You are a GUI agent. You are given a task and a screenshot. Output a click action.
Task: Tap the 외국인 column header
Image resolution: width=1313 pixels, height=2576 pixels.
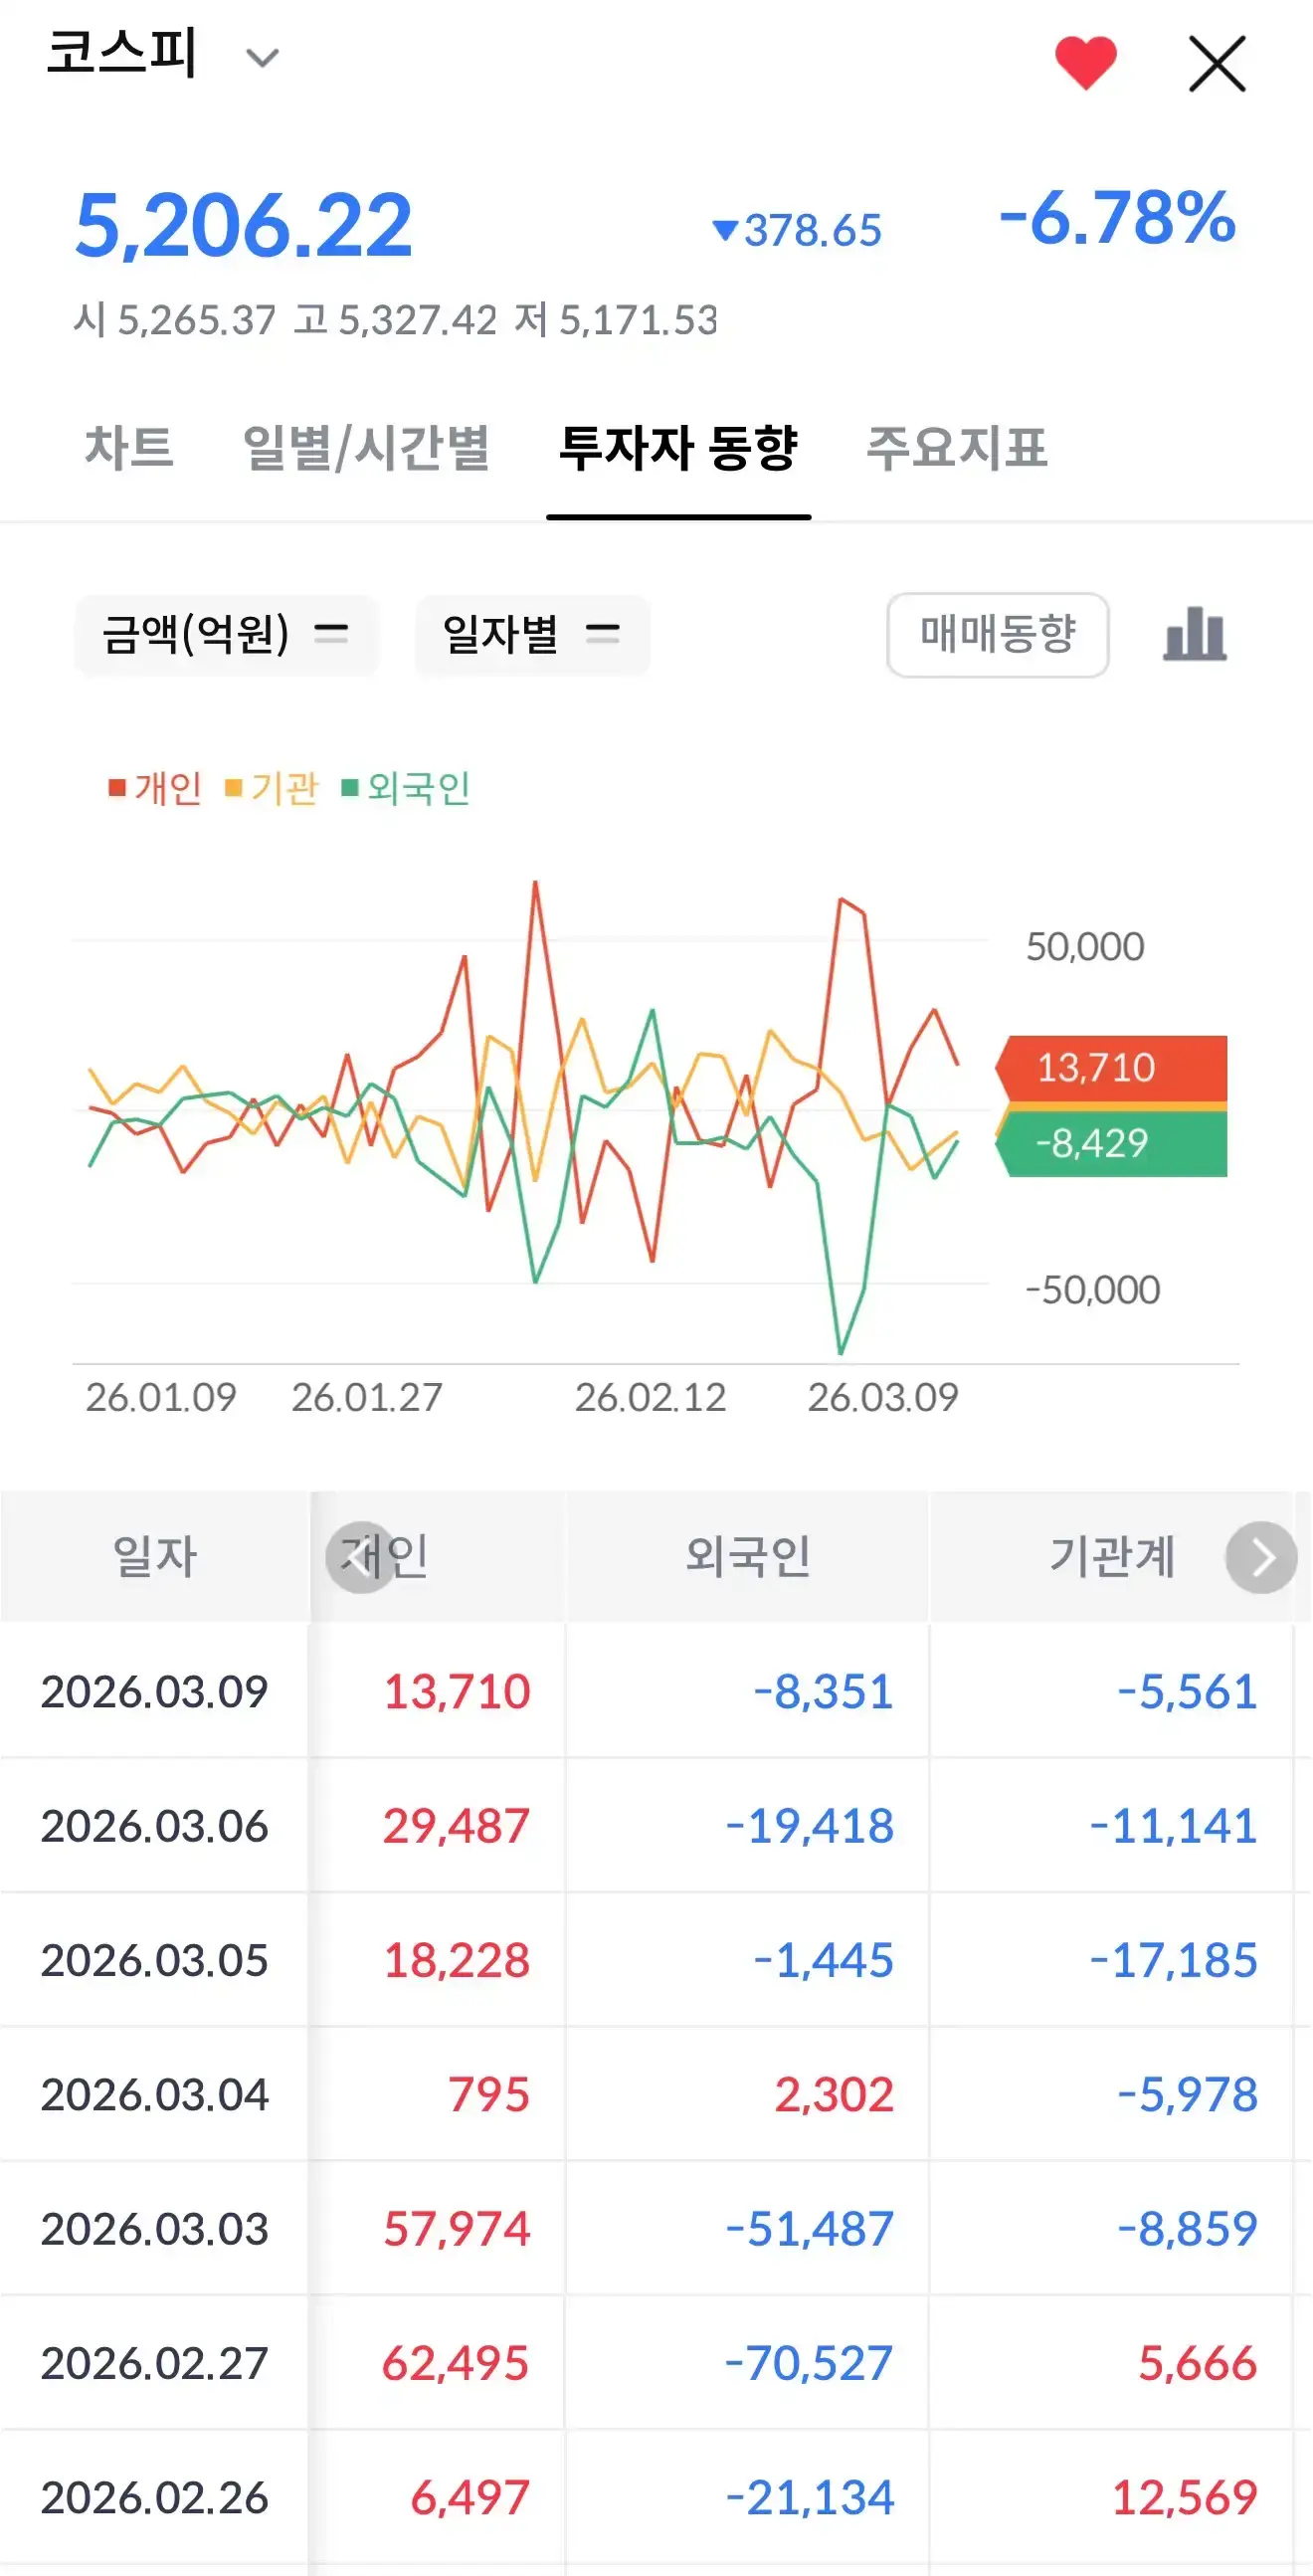[x=747, y=1556]
